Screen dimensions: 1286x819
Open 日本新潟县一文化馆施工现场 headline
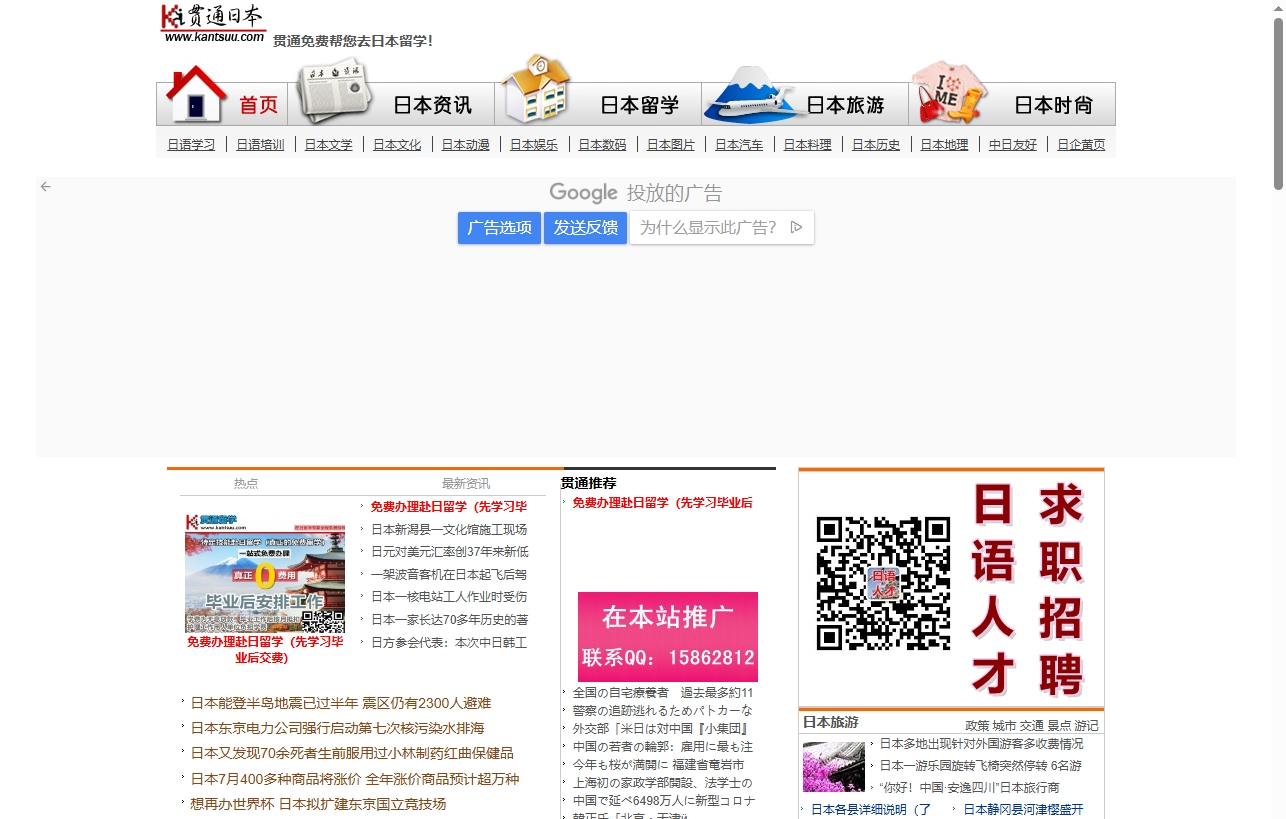coord(449,529)
